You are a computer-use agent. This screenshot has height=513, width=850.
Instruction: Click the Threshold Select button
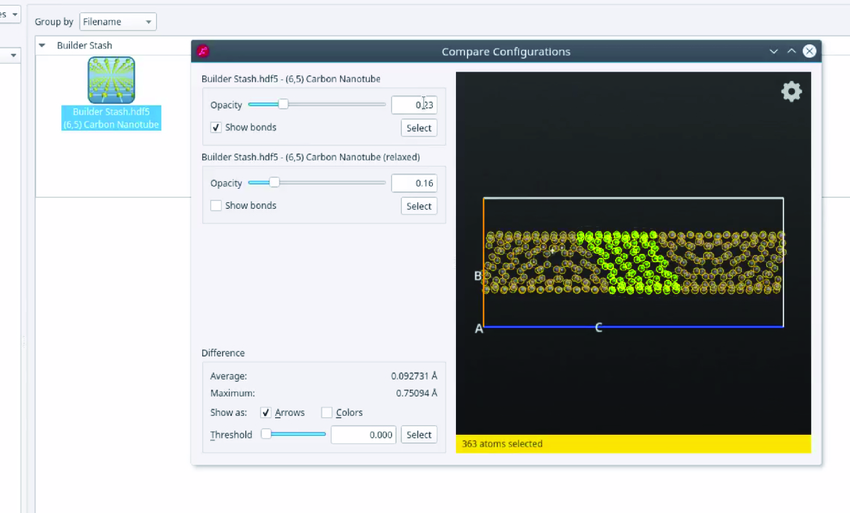(418, 435)
